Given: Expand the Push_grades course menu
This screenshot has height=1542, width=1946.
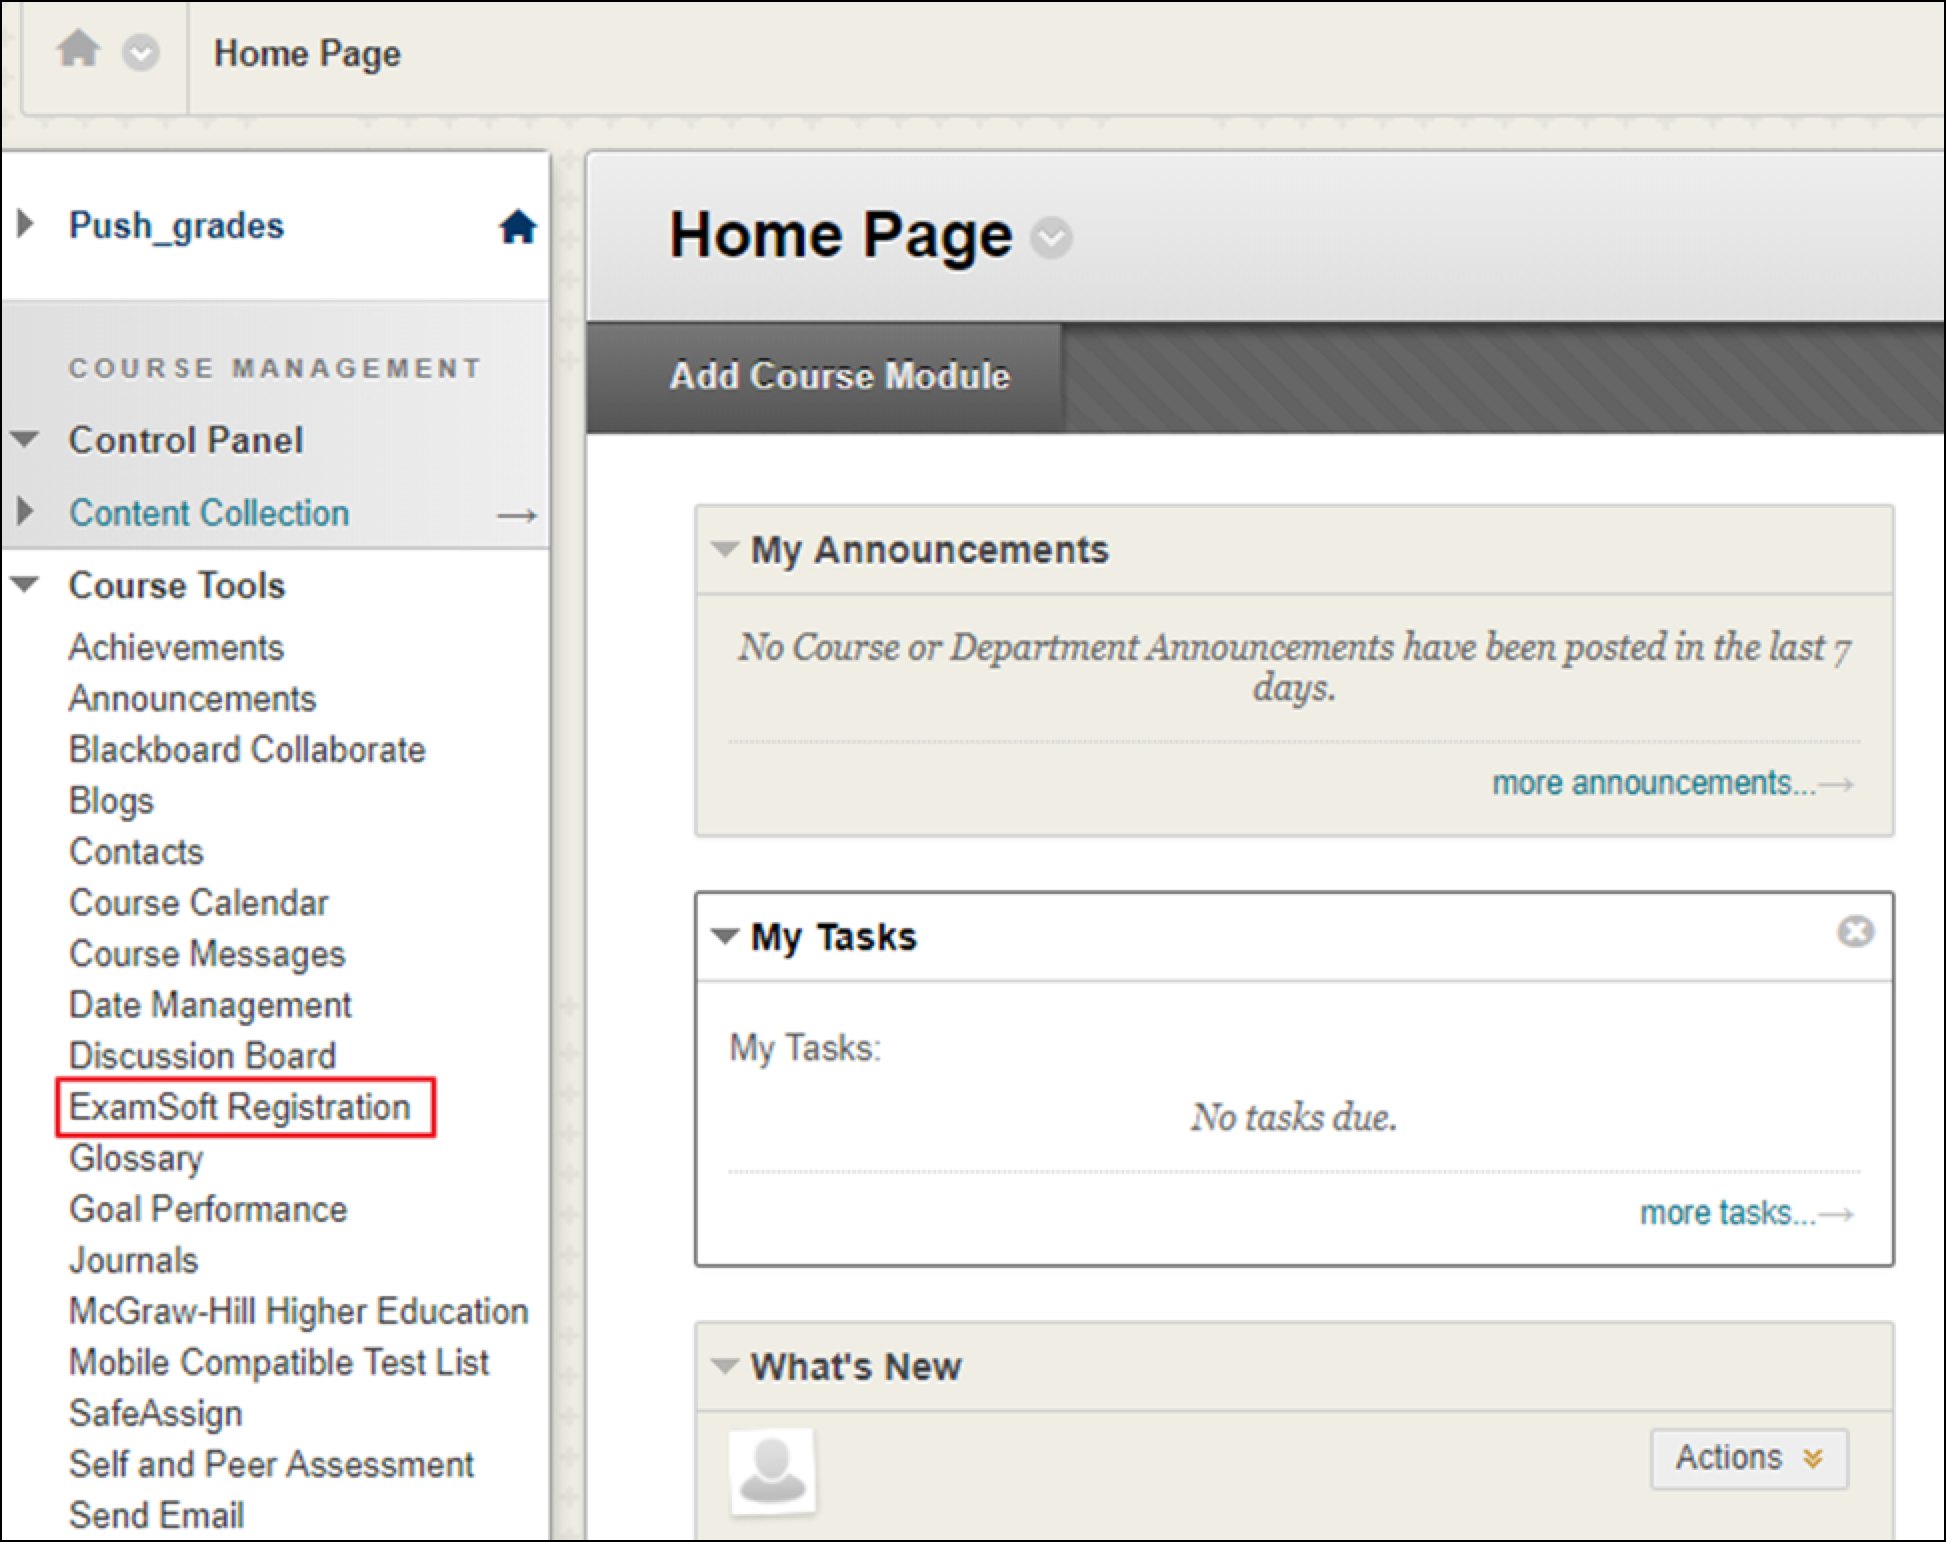Looking at the screenshot, I should pos(24,224).
